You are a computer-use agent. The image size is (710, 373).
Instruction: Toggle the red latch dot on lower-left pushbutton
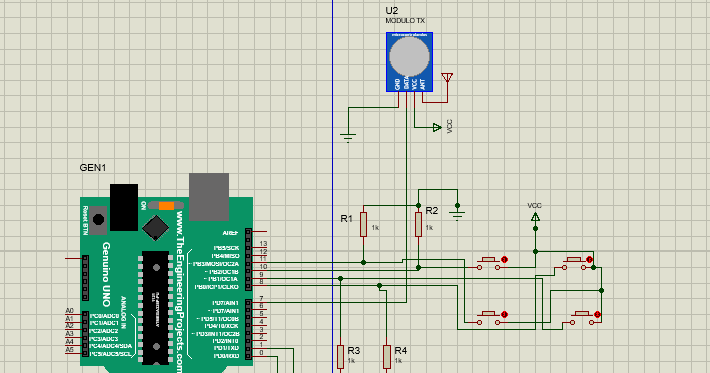coord(504,314)
